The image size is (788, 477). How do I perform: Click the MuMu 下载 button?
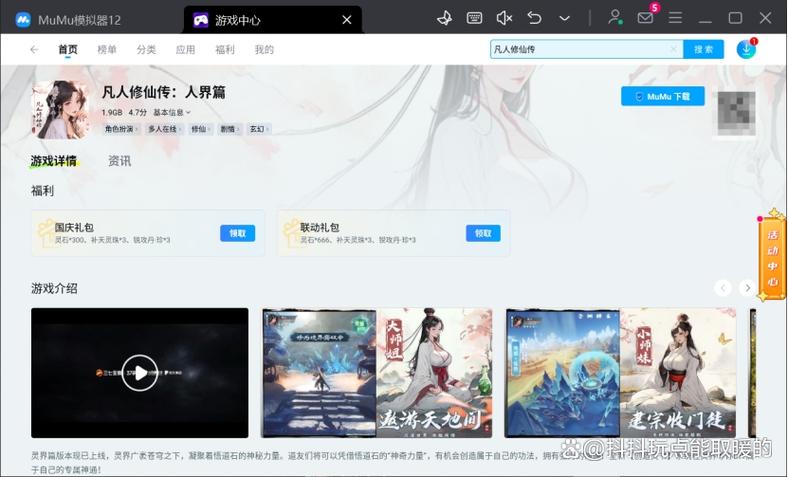[x=662, y=97]
